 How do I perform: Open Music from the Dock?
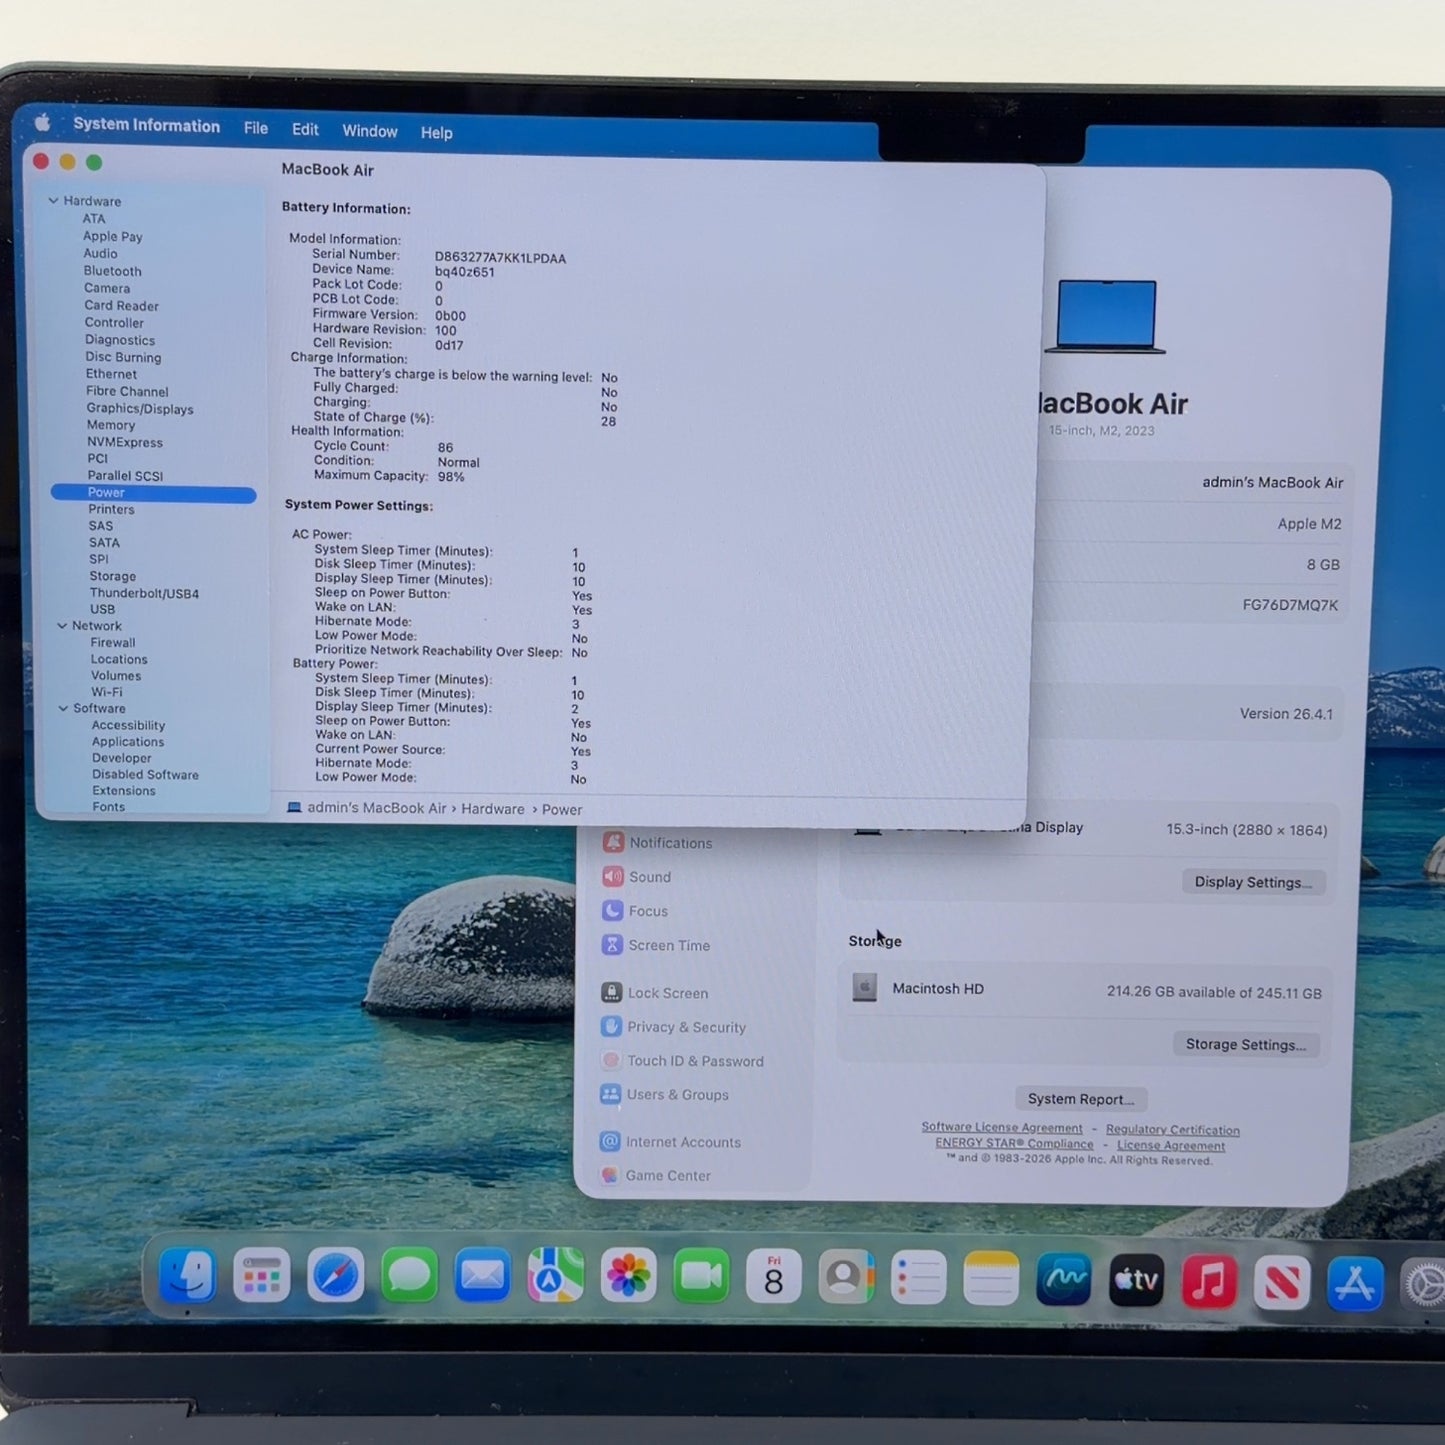[x=1210, y=1282]
